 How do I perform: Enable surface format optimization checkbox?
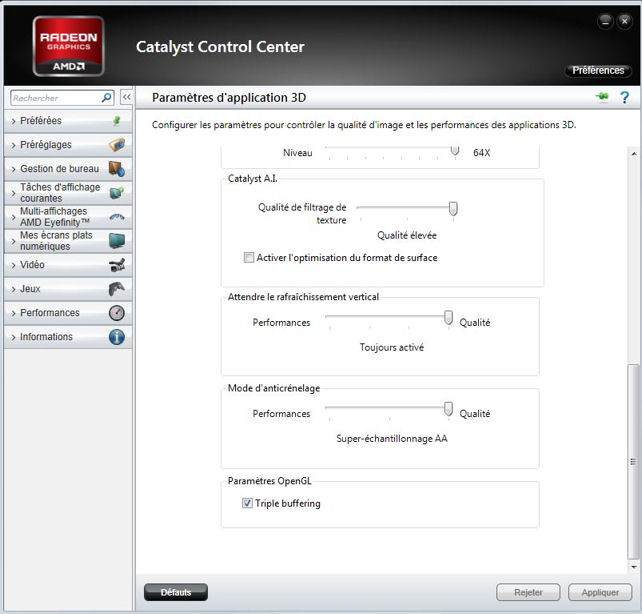click(249, 257)
